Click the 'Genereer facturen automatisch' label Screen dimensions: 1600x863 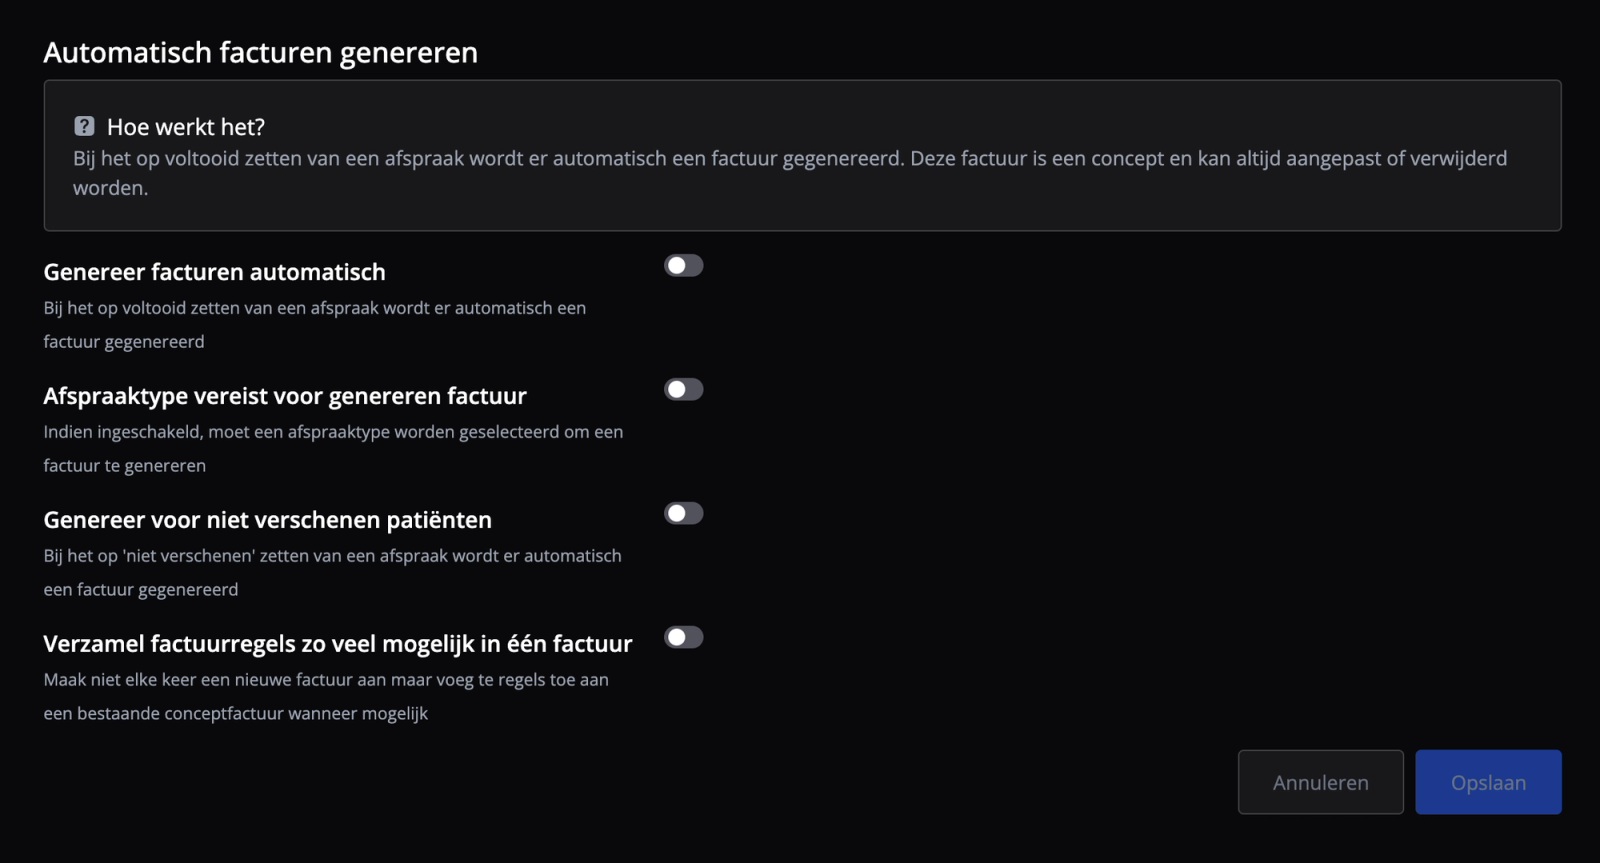(215, 271)
